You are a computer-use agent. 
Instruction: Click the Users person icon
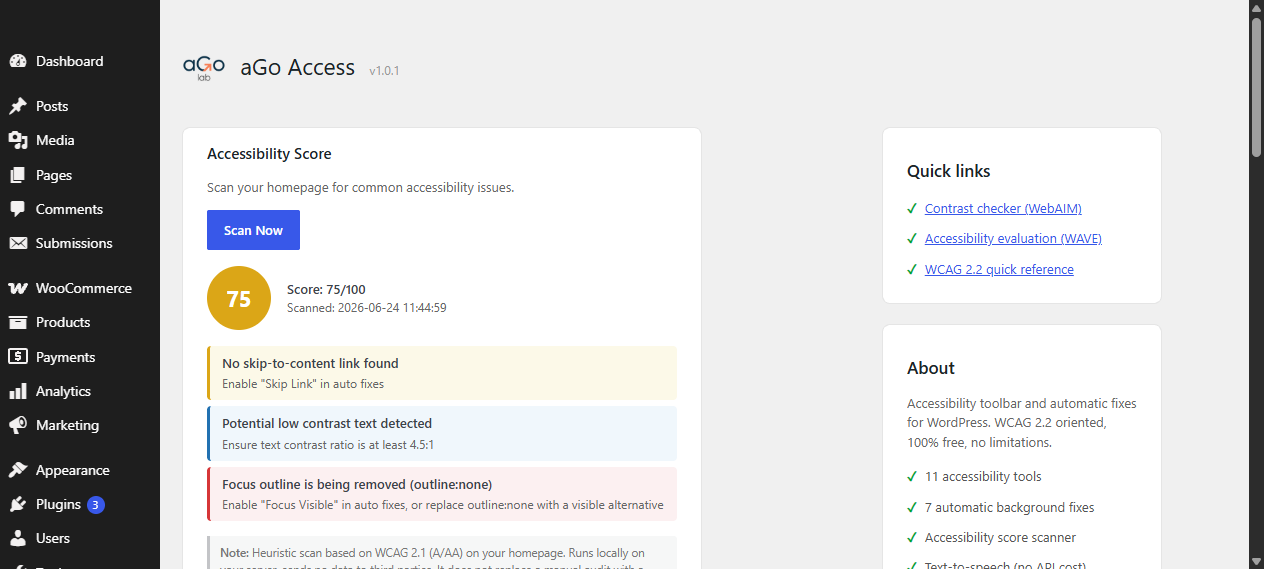pyautogui.click(x=18, y=538)
